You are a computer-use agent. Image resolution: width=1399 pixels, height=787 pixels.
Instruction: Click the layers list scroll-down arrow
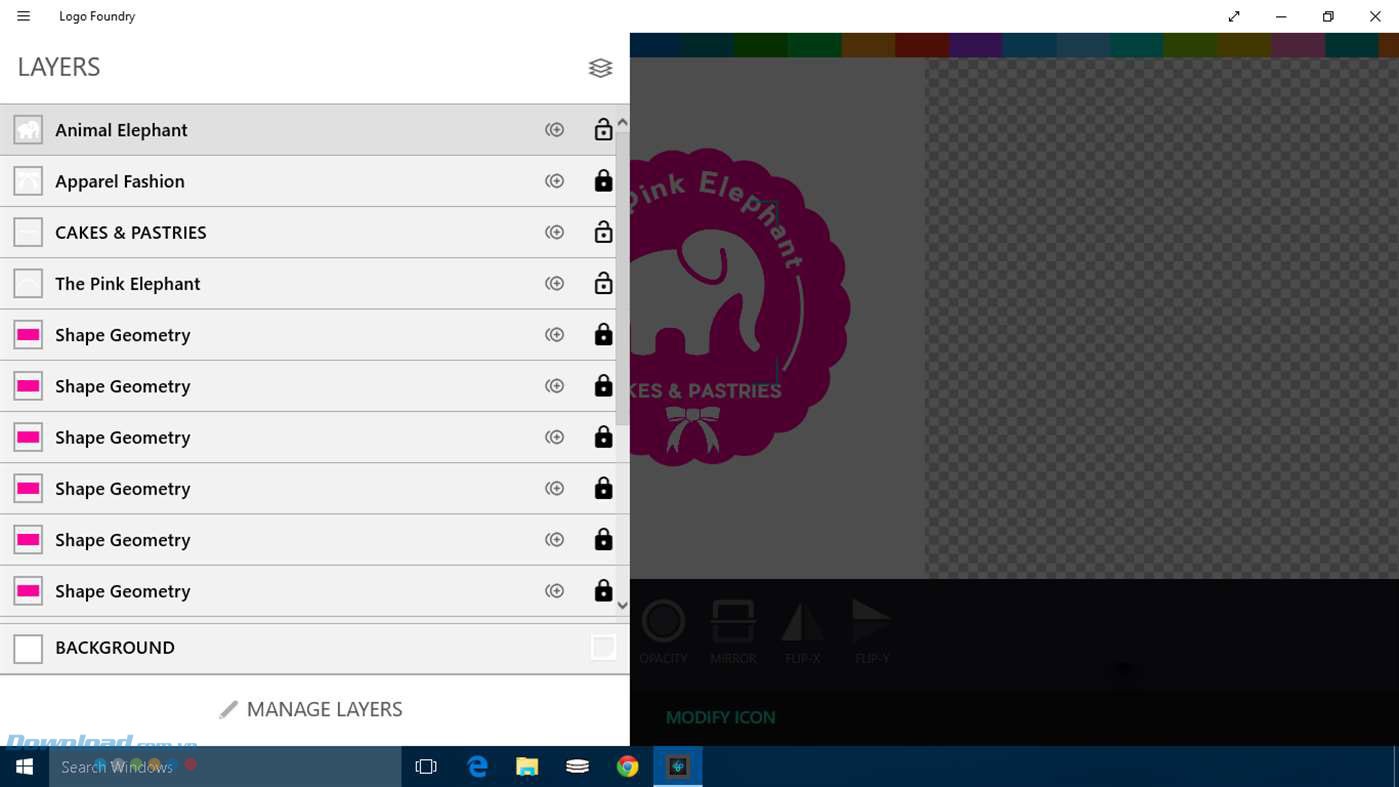click(x=622, y=605)
